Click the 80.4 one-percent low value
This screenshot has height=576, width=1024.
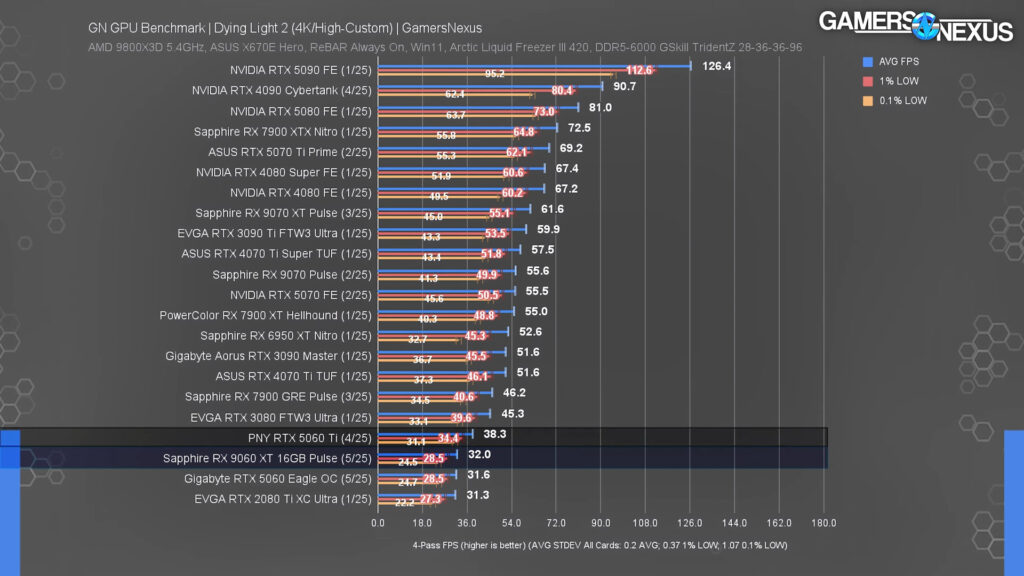[x=562, y=91]
